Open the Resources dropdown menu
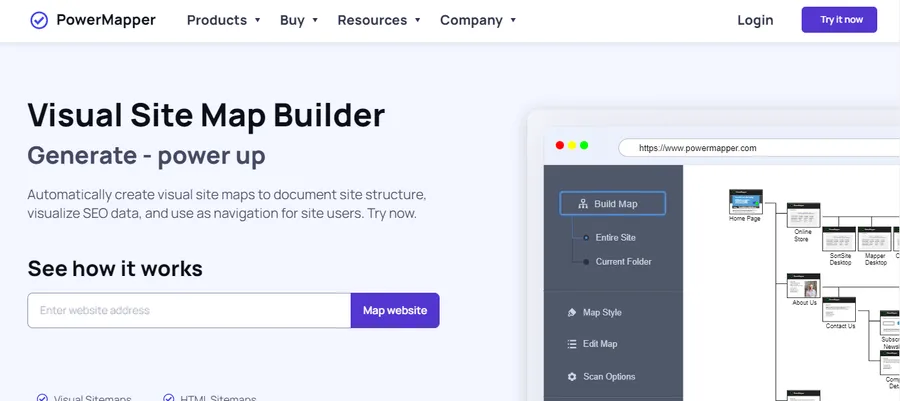900x401 pixels. (x=379, y=20)
